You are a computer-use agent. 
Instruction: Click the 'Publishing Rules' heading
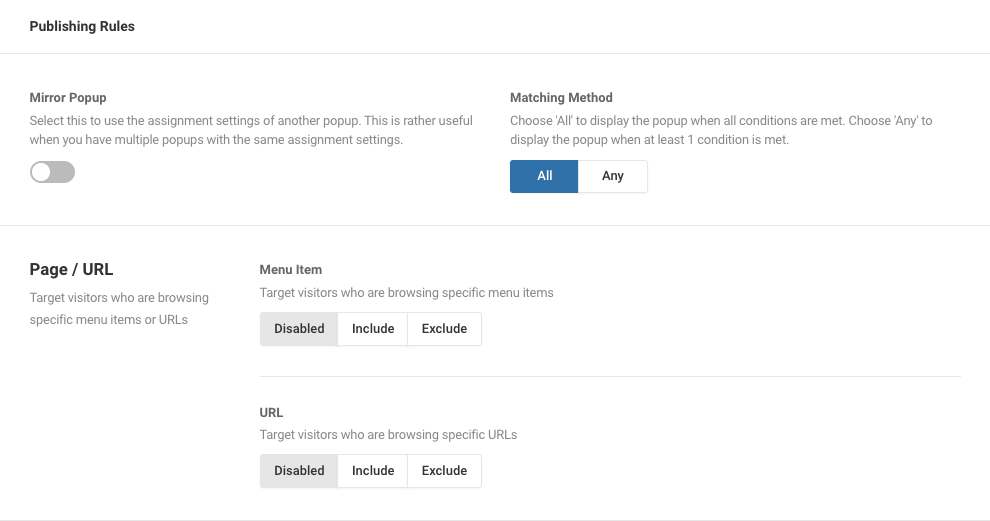tap(82, 27)
